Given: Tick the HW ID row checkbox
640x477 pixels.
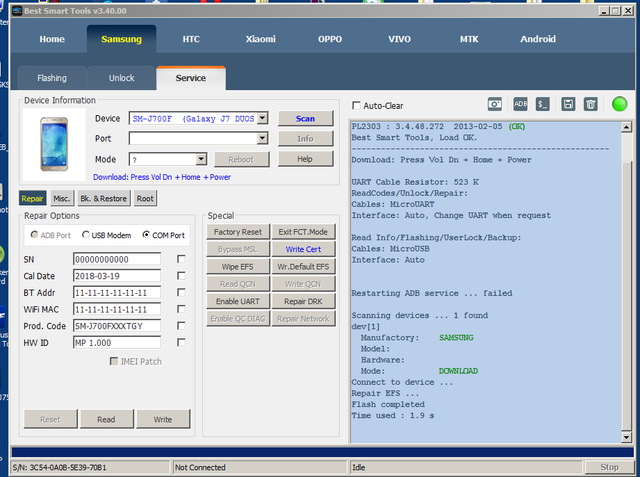Looking at the screenshot, I should (x=181, y=342).
